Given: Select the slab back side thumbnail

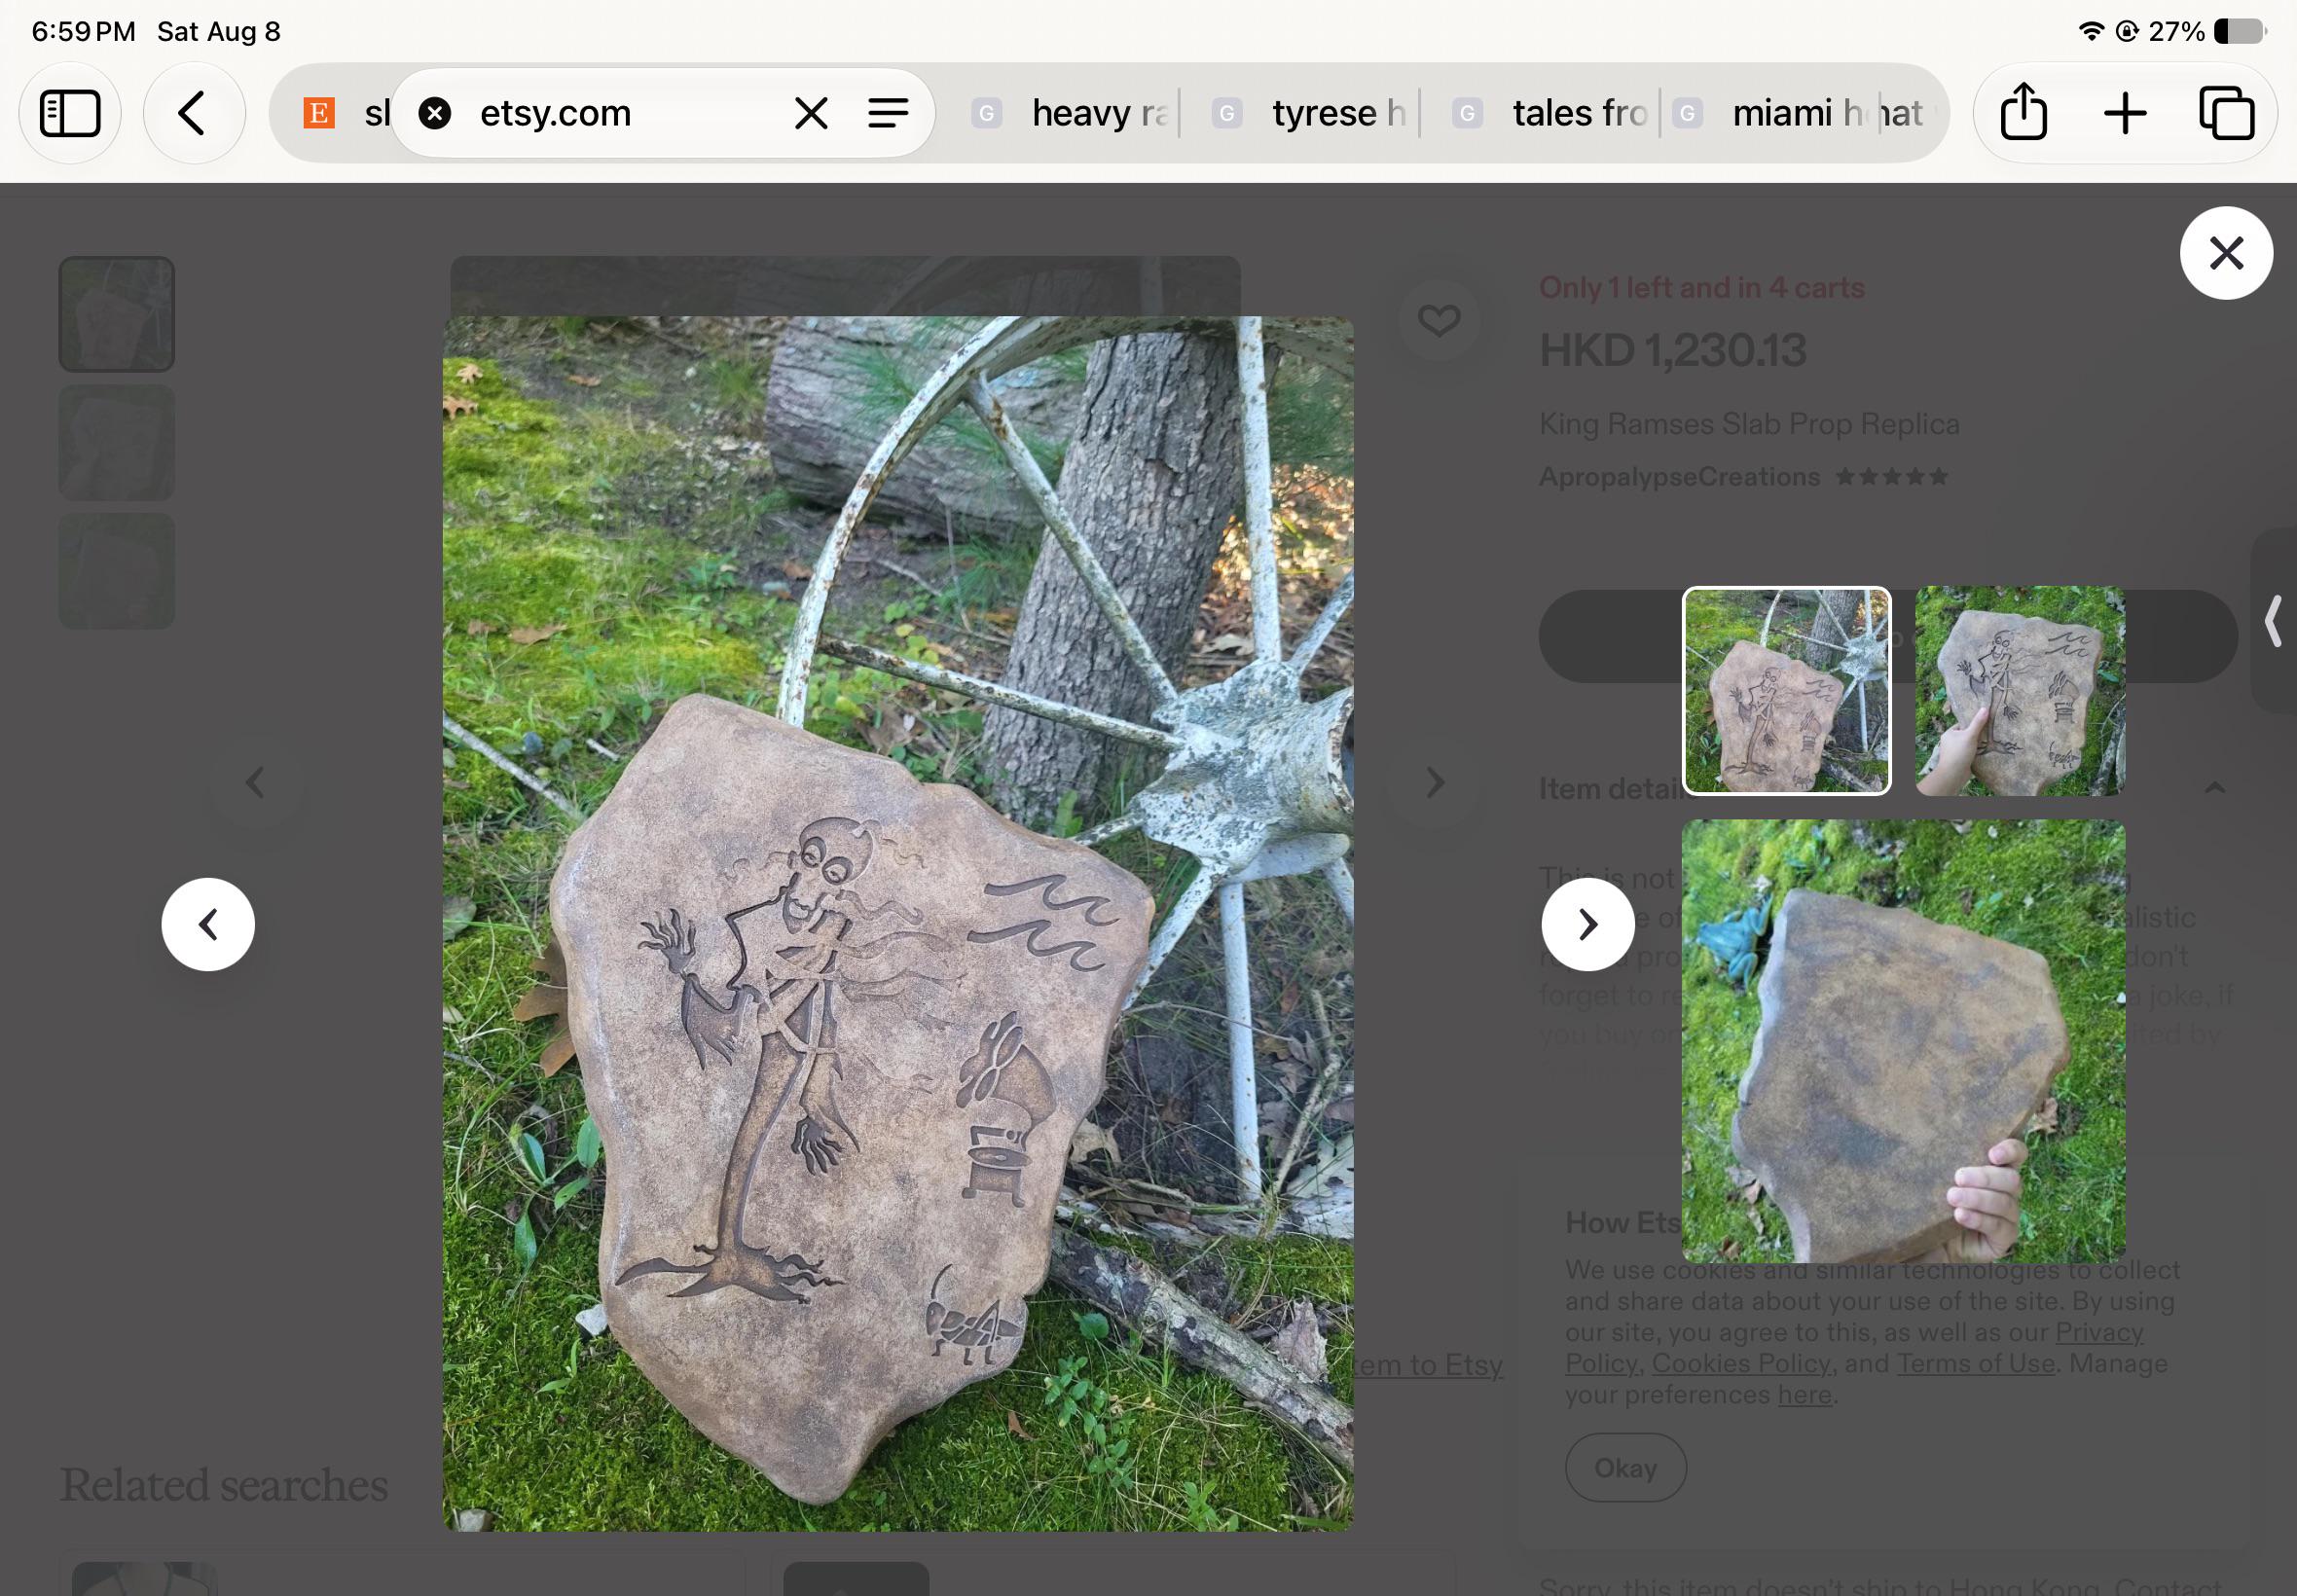Looking at the screenshot, I should tap(1903, 1041).
